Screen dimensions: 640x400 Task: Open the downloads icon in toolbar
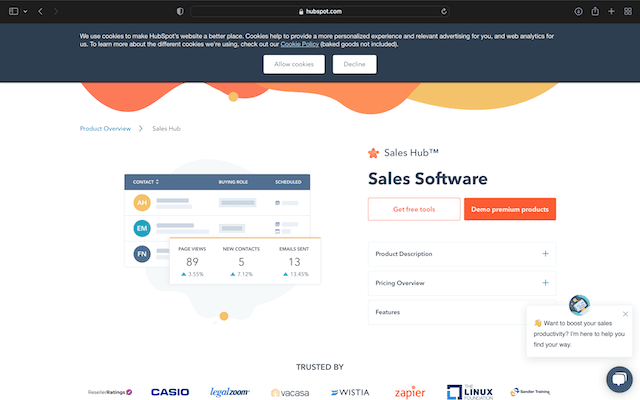[578, 11]
